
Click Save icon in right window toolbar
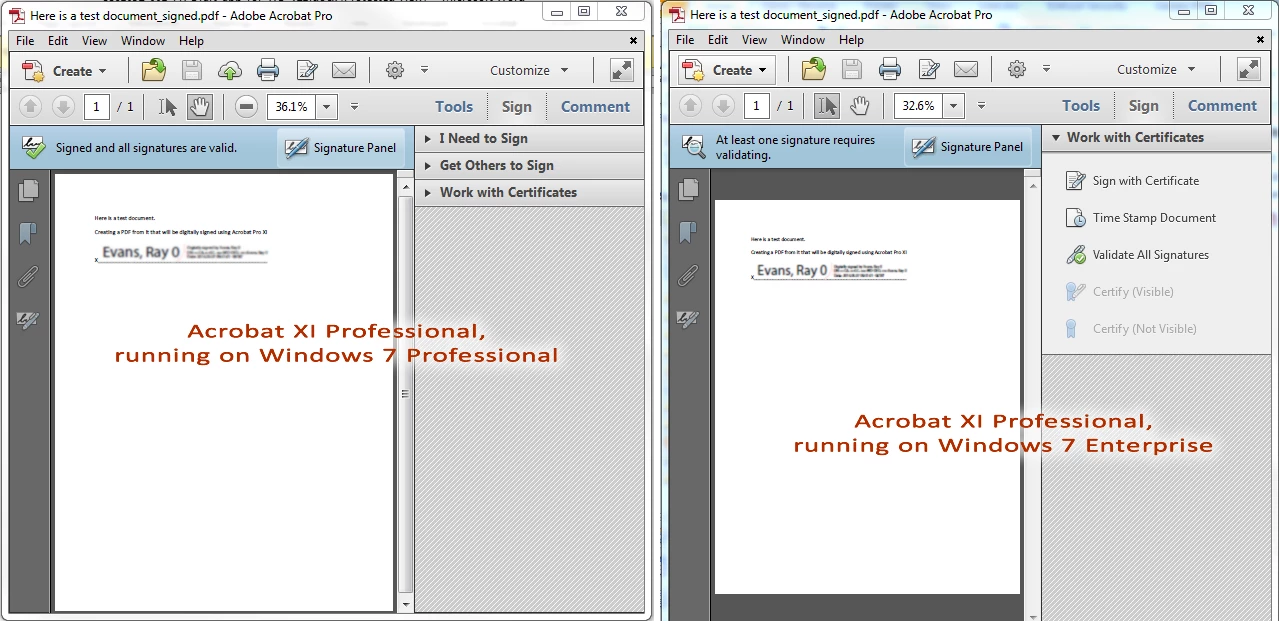pos(852,69)
